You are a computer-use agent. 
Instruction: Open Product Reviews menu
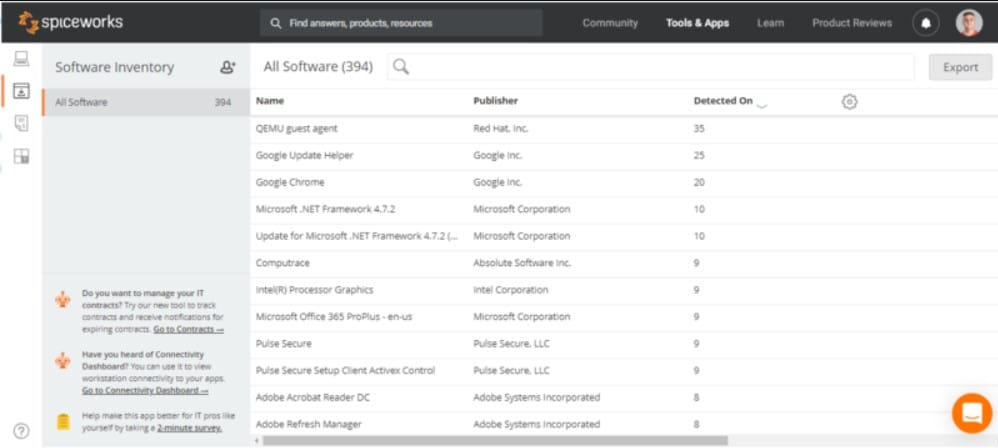(852, 23)
